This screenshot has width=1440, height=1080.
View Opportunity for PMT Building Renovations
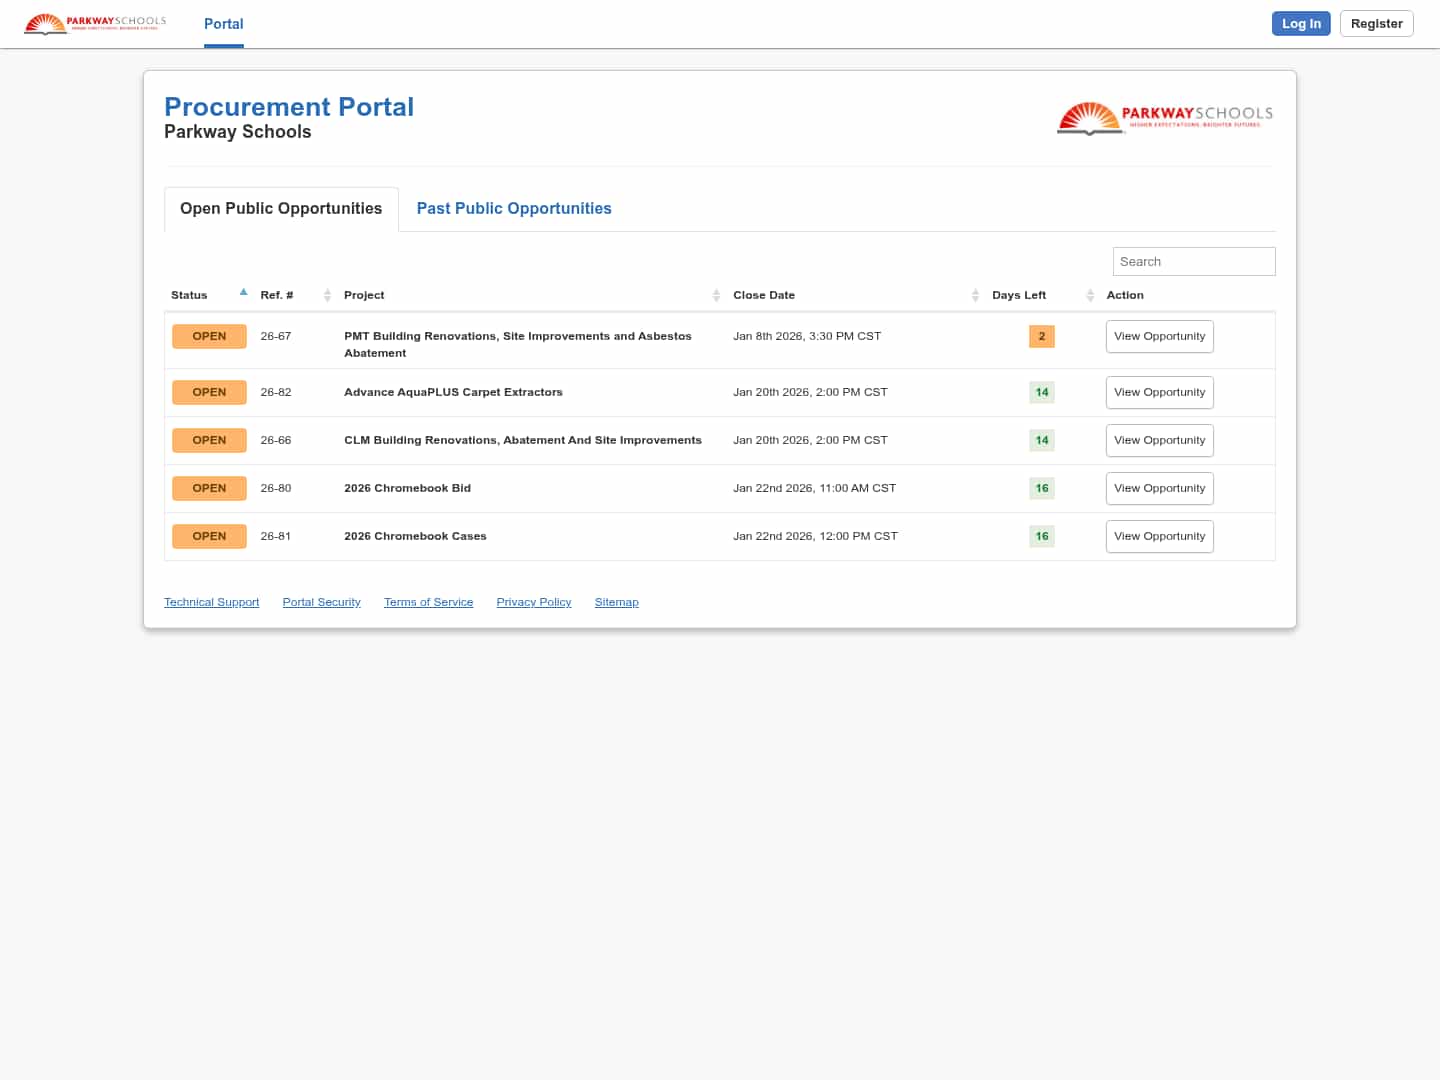tap(1159, 337)
